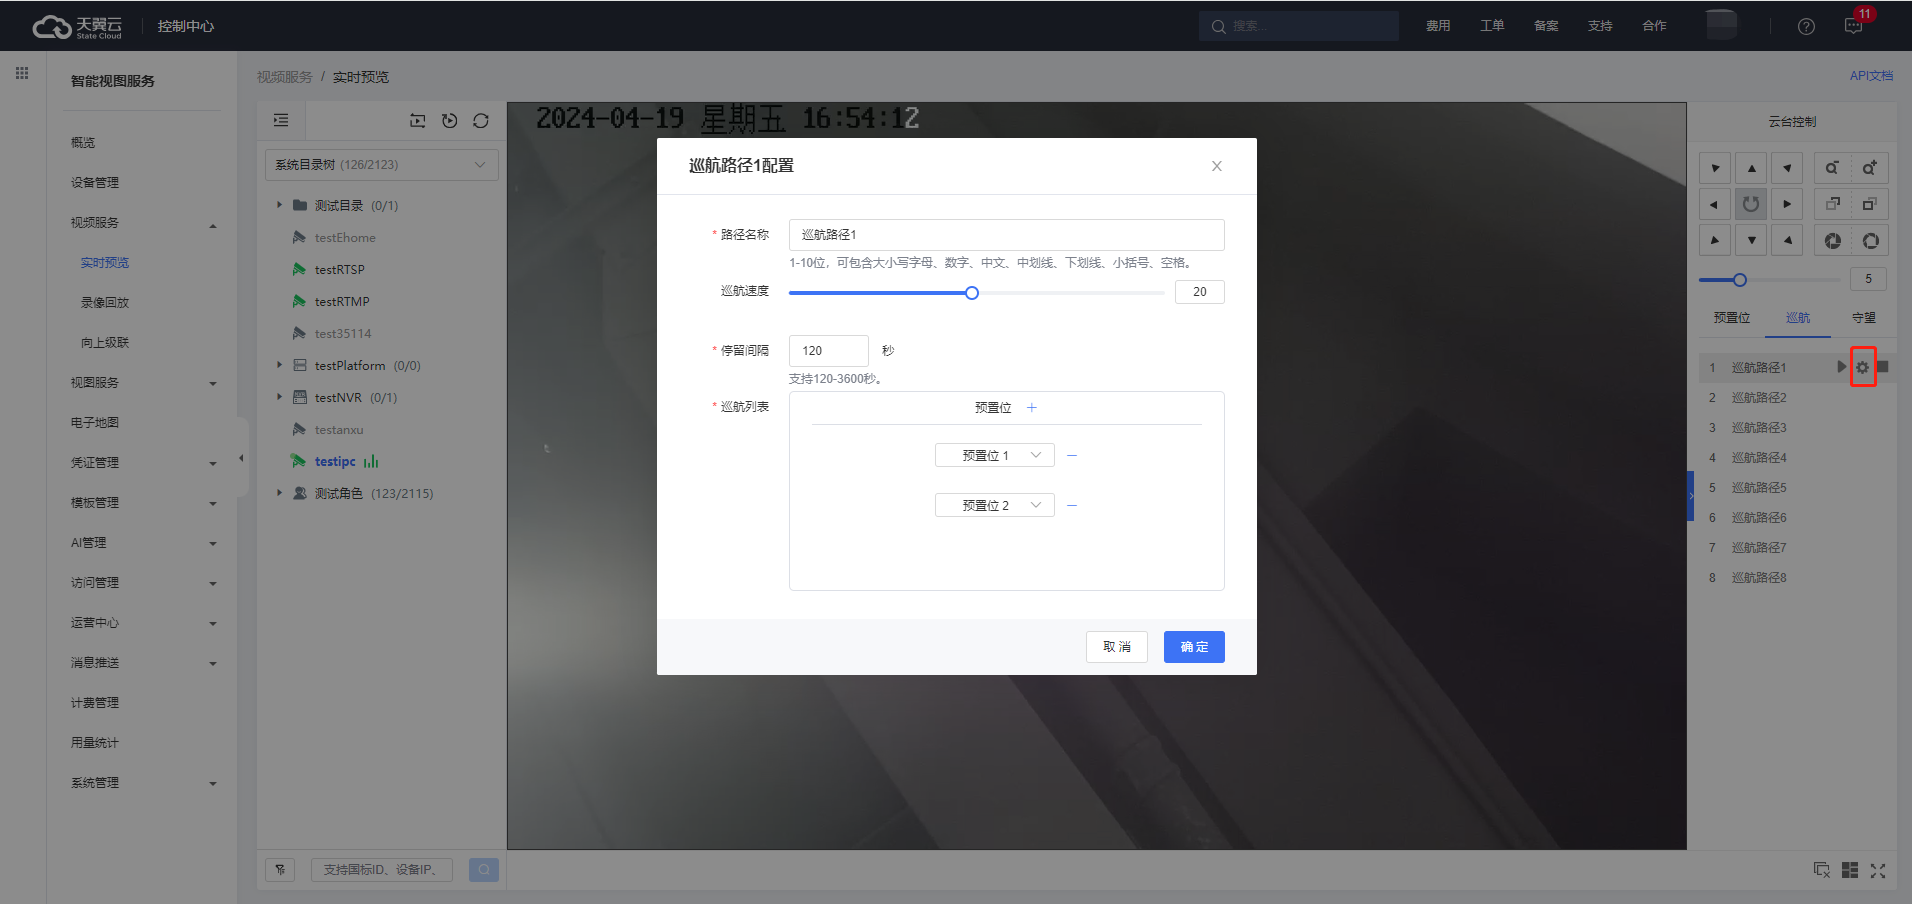Open the 费用 top menu
The width and height of the screenshot is (1912, 904).
pyautogui.click(x=1438, y=26)
